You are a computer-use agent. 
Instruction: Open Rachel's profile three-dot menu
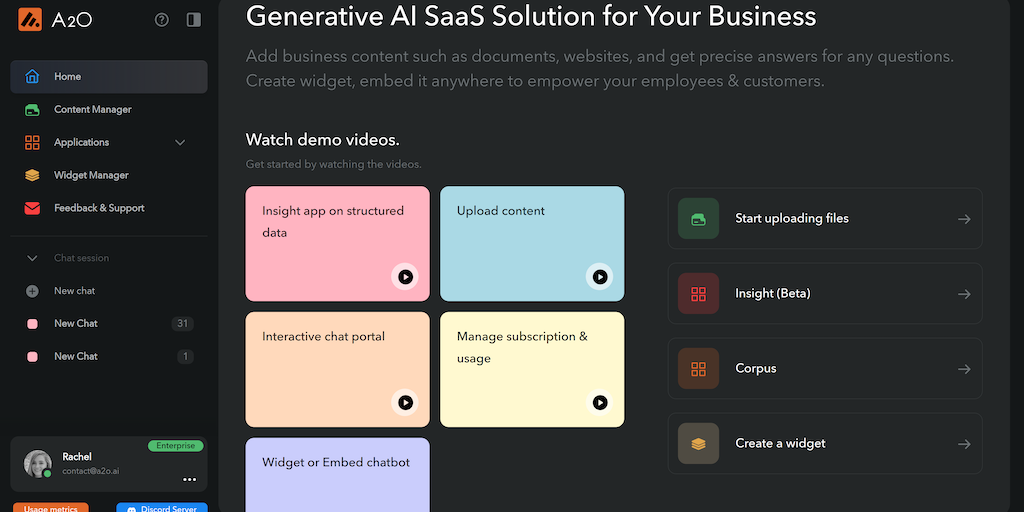pos(189,480)
